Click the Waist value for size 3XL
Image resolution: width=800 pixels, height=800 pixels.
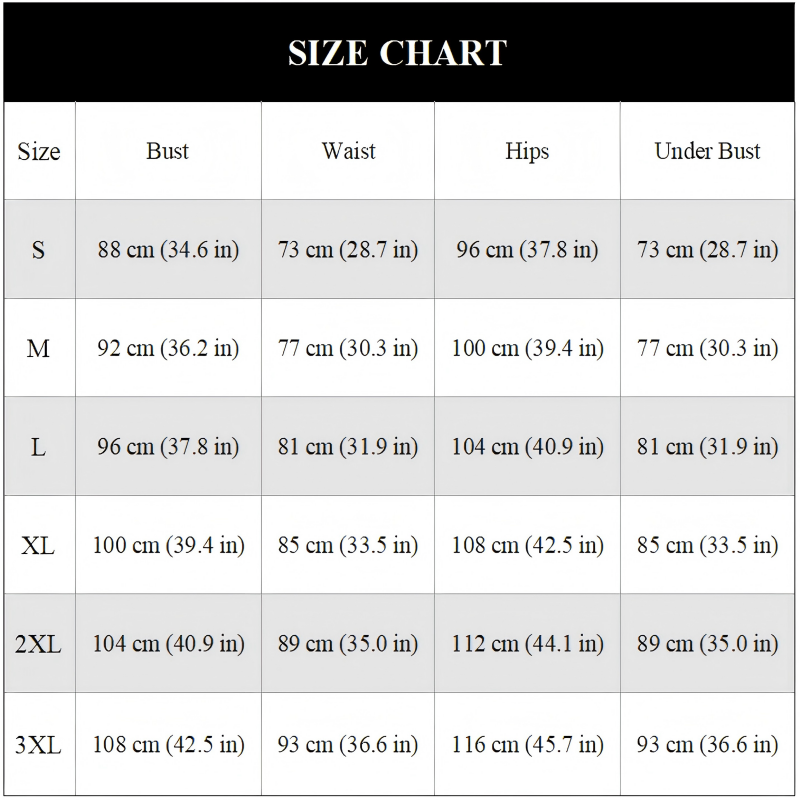(348, 745)
